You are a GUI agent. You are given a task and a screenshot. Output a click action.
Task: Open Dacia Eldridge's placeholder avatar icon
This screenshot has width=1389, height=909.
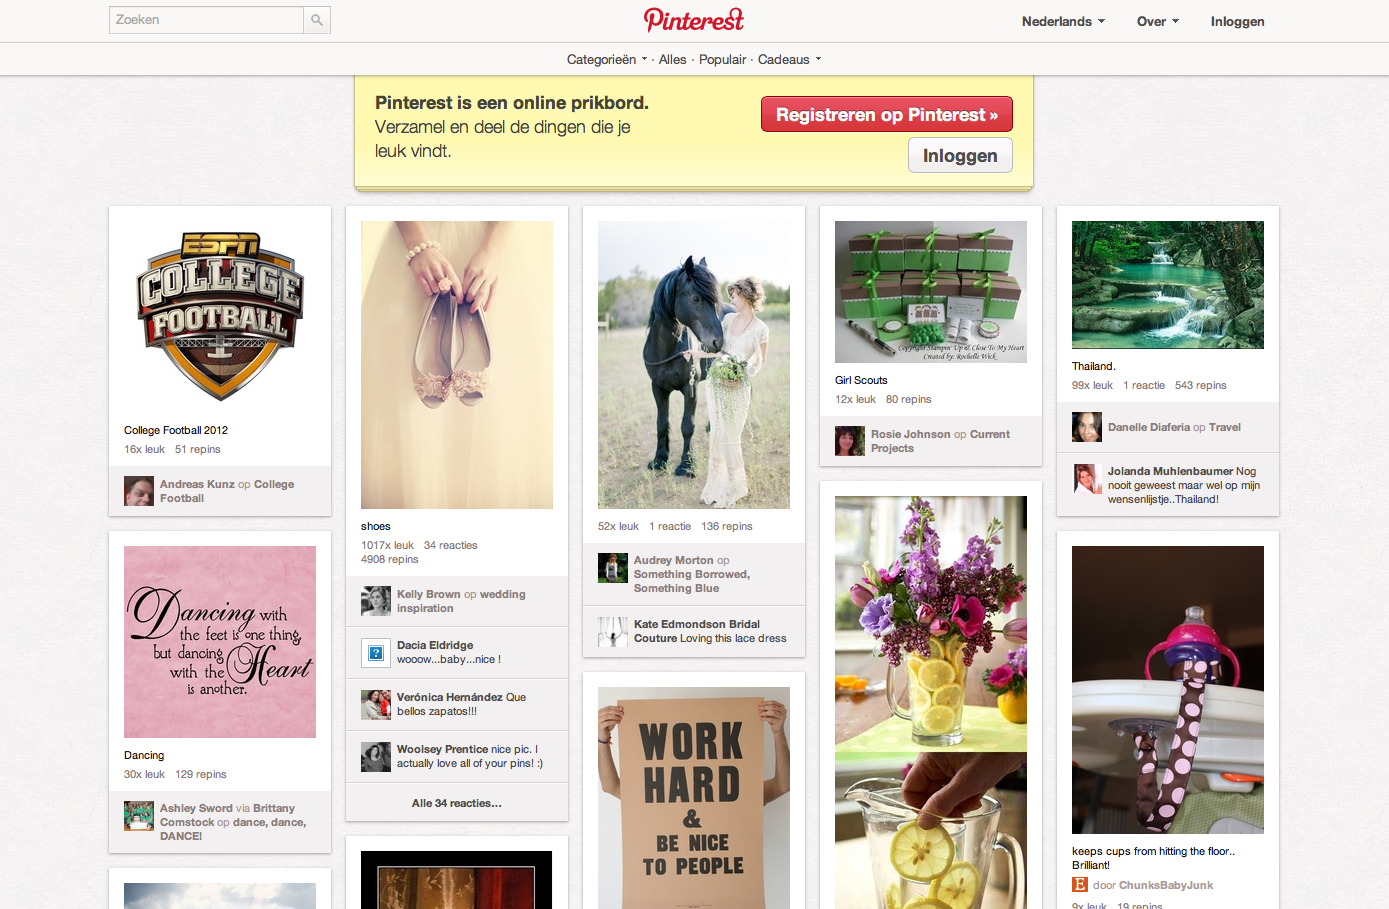(x=376, y=653)
